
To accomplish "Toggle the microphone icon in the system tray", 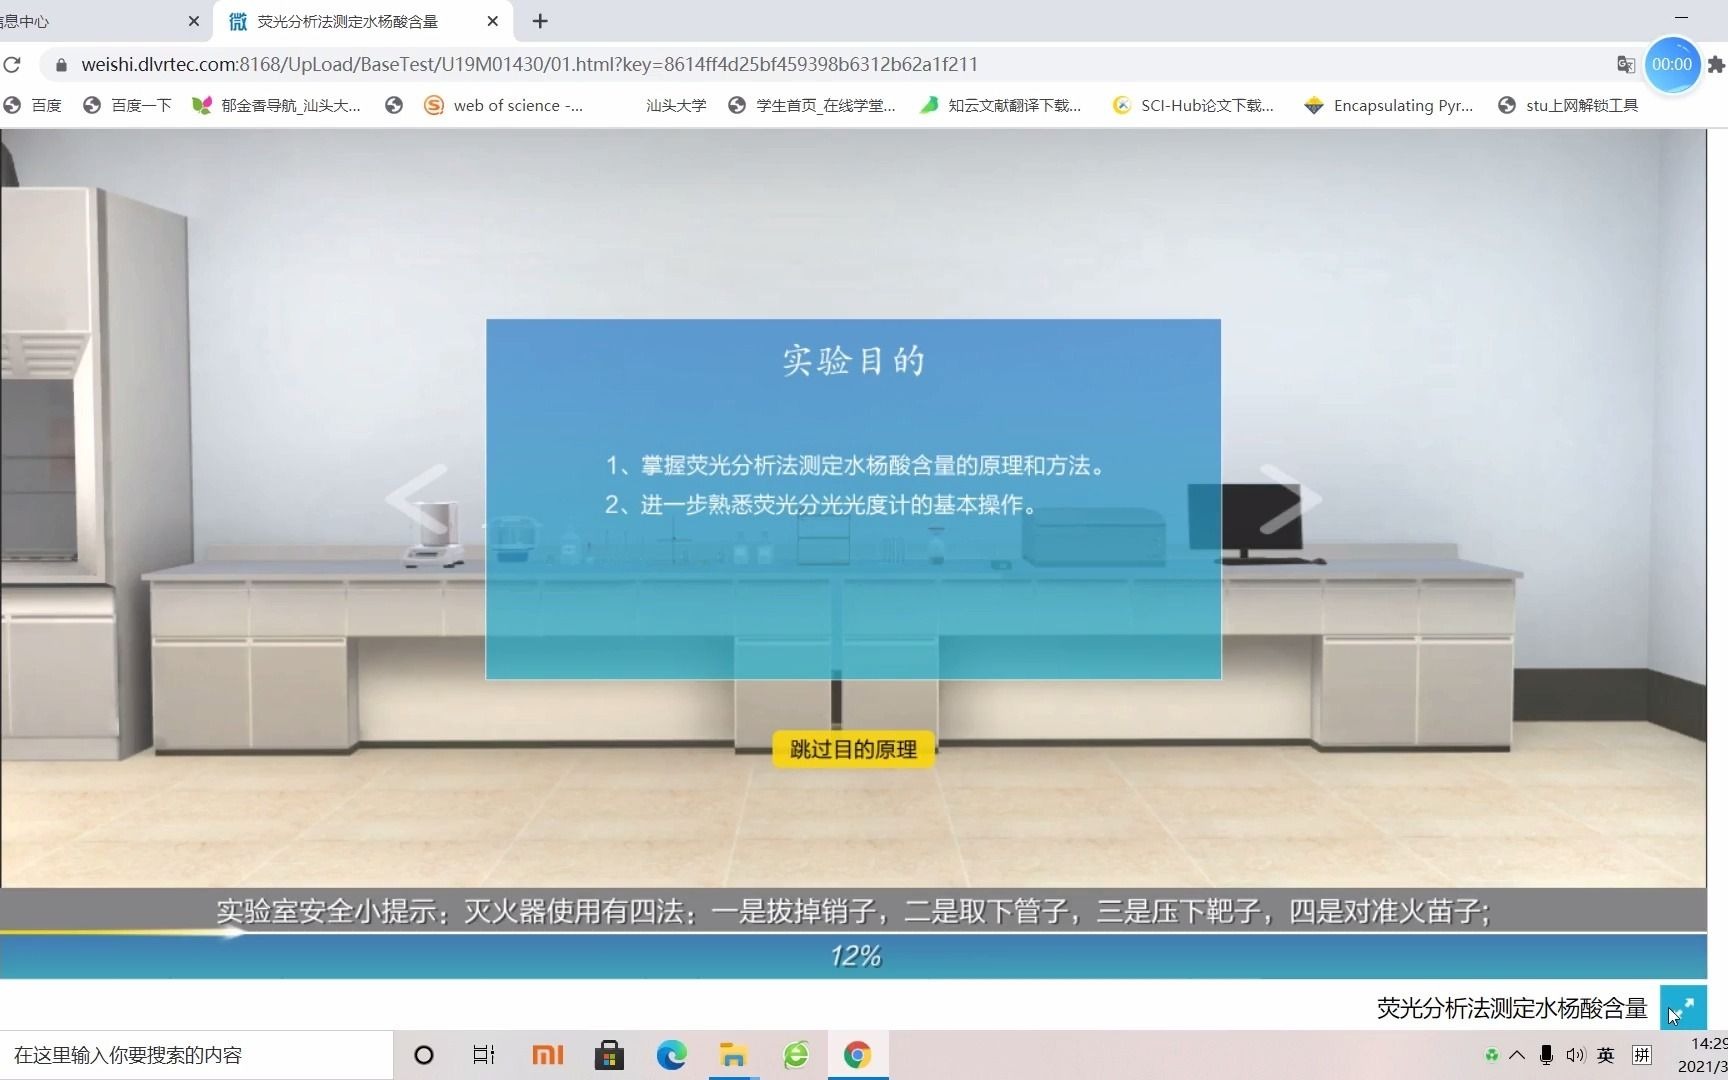I will [x=1546, y=1055].
